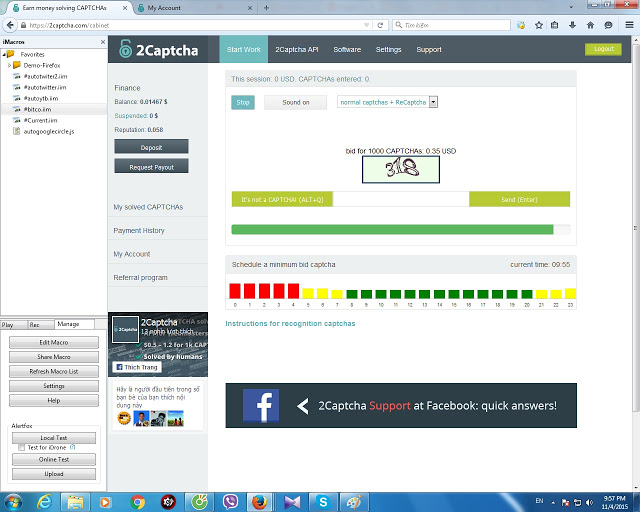Bookmark this page with star icon
Viewport: 640px width, 512px height.
539,25
